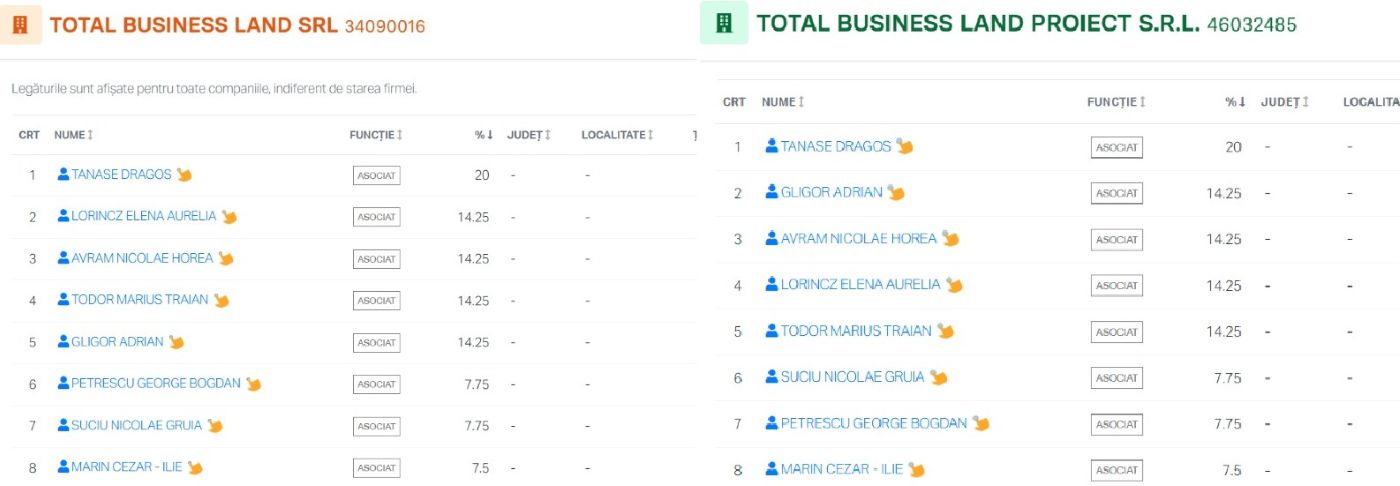Click hand icon next to MARIN CEZAR - ILIE in left table

point(195,467)
